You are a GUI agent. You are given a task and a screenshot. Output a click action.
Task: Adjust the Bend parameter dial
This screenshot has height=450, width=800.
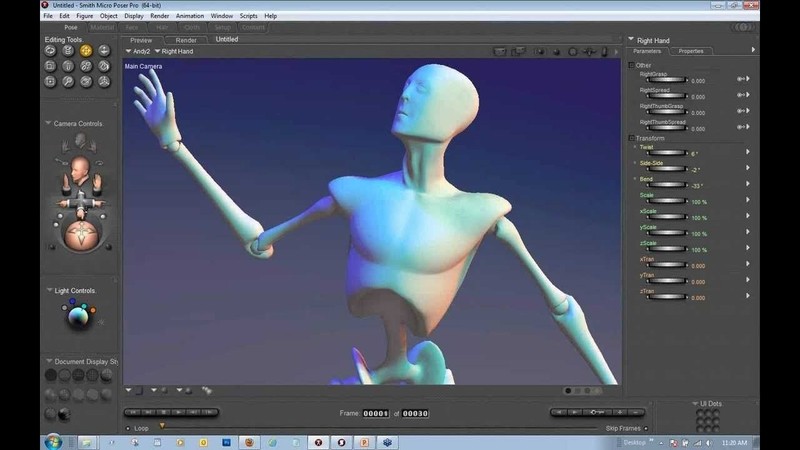[x=669, y=185]
